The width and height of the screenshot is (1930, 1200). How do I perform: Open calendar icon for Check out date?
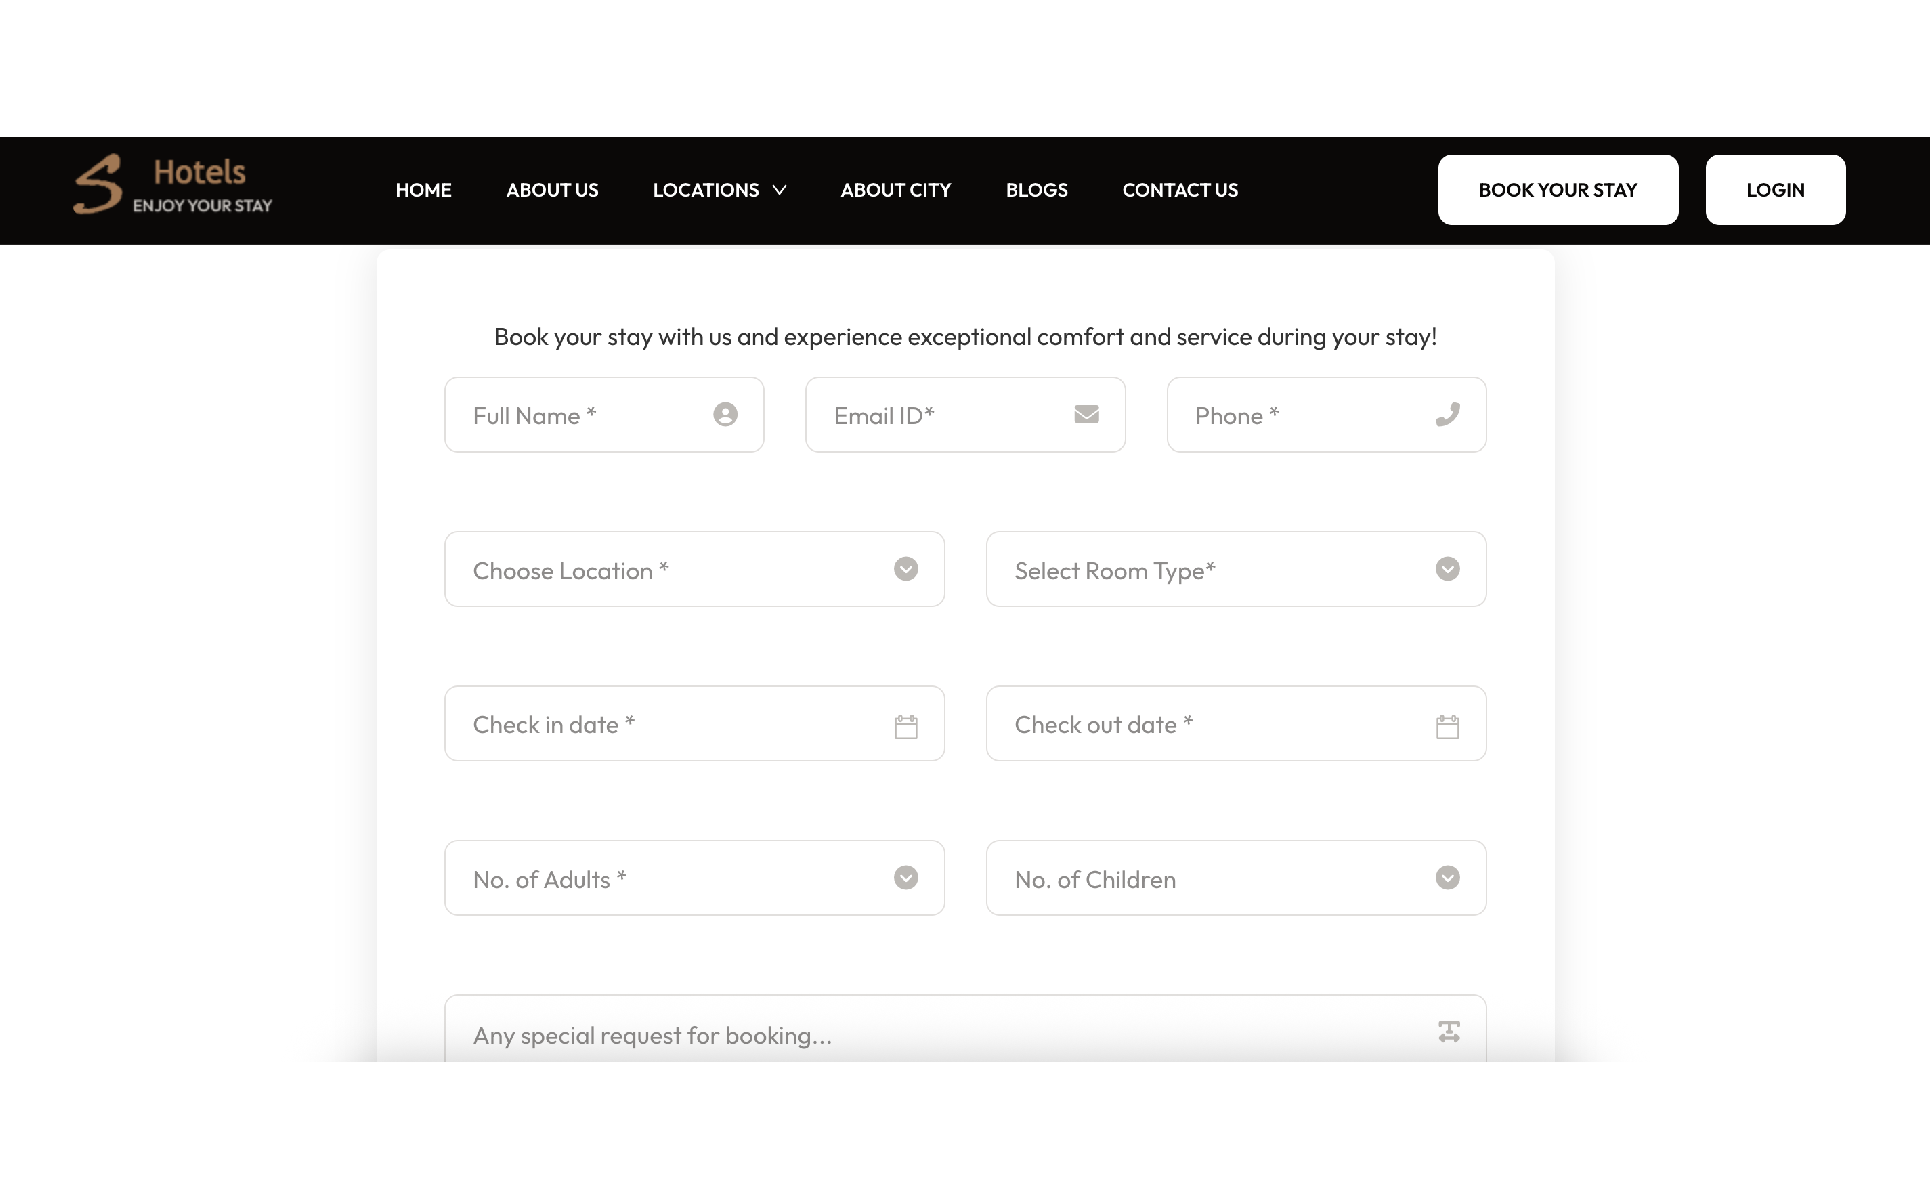pos(1447,726)
